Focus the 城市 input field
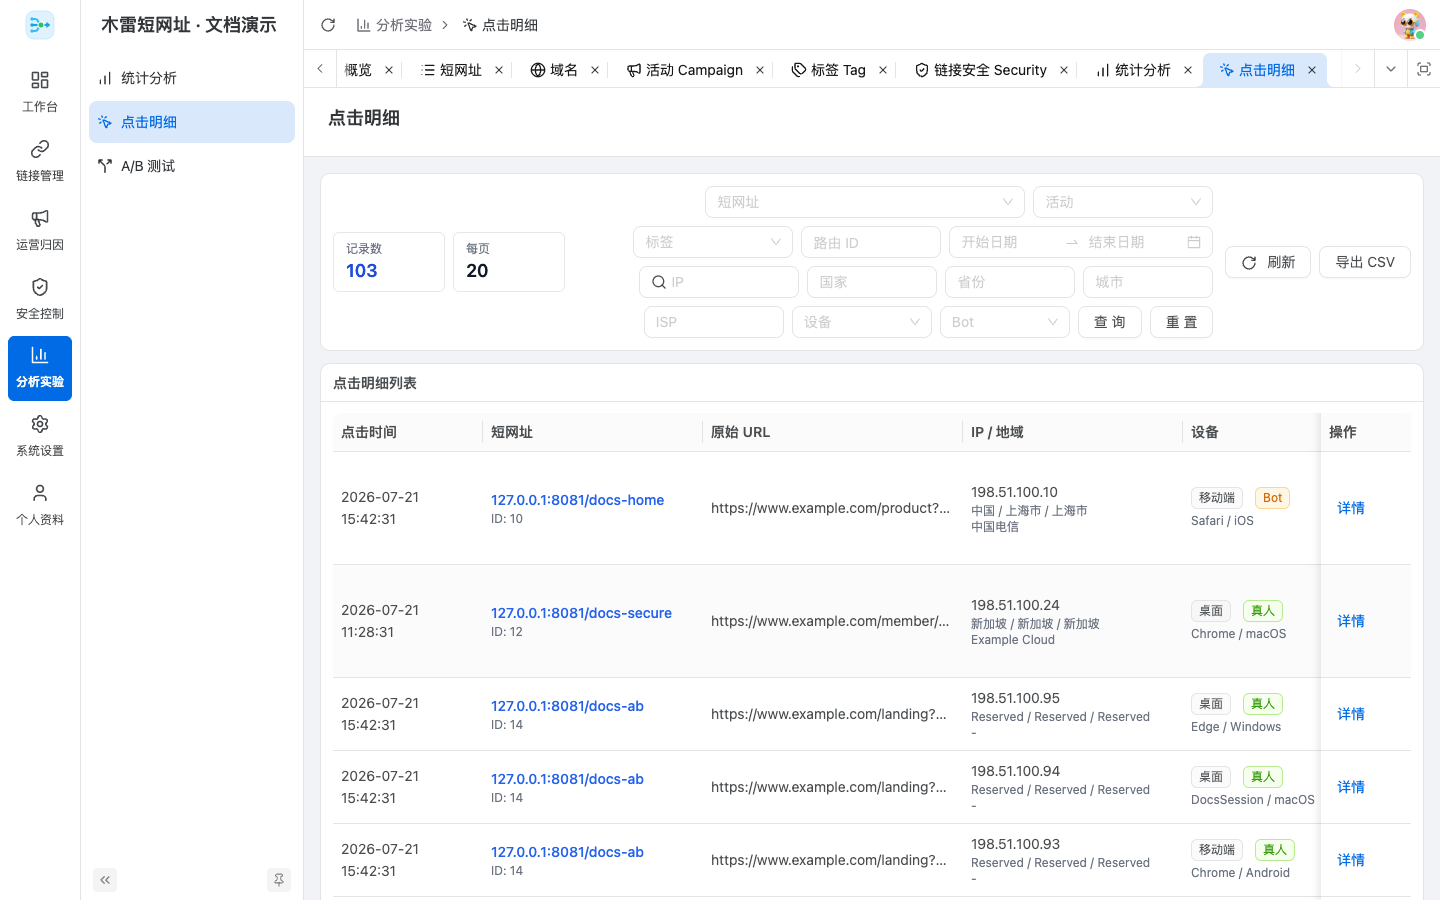The image size is (1440, 900). click(1148, 282)
